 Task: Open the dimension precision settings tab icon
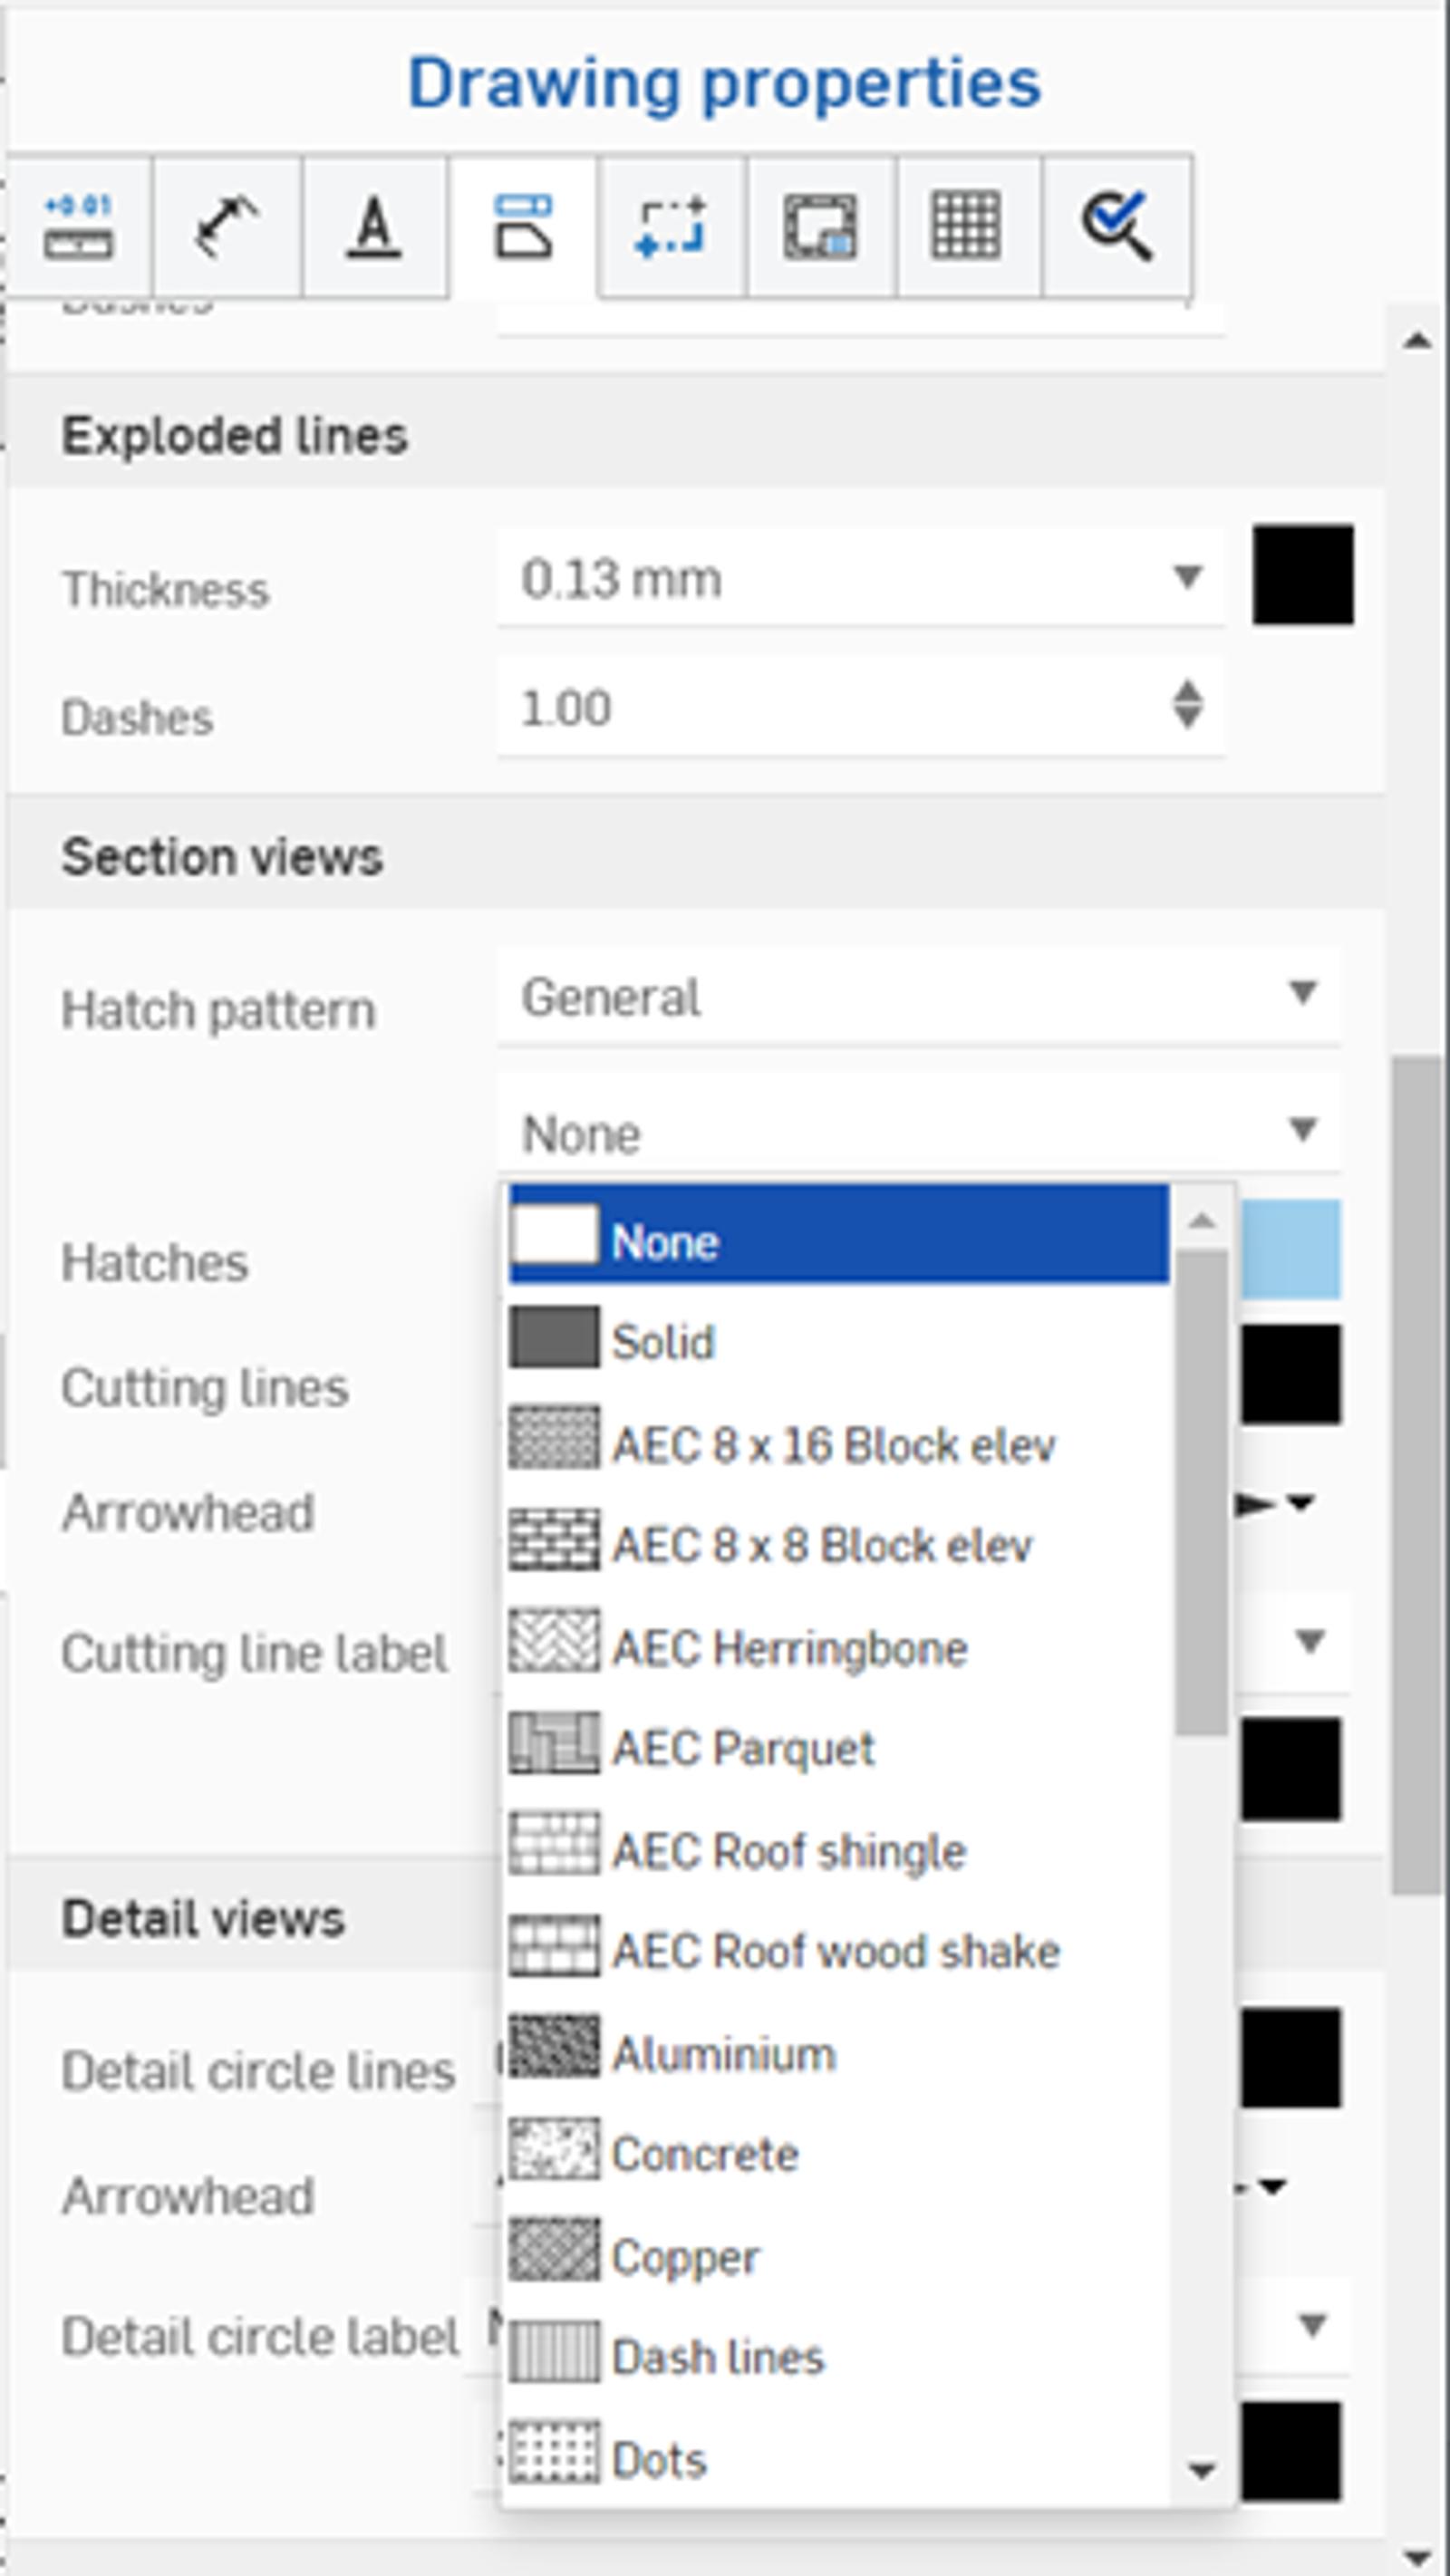[x=79, y=227]
